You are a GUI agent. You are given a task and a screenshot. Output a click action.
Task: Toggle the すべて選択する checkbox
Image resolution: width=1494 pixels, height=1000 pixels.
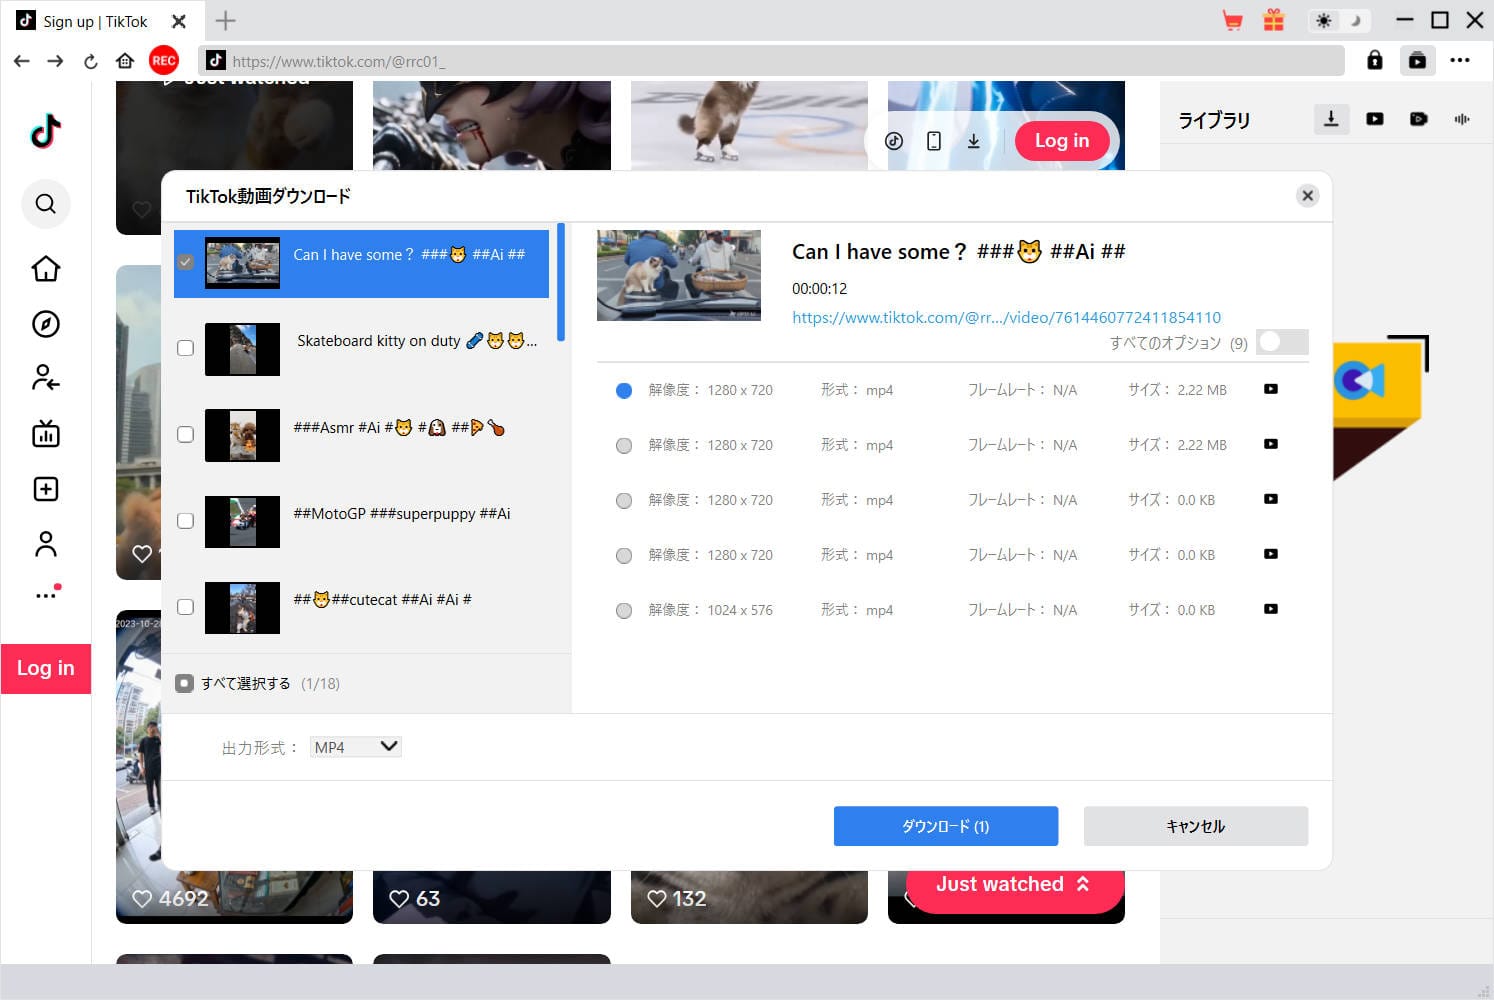[x=184, y=684]
